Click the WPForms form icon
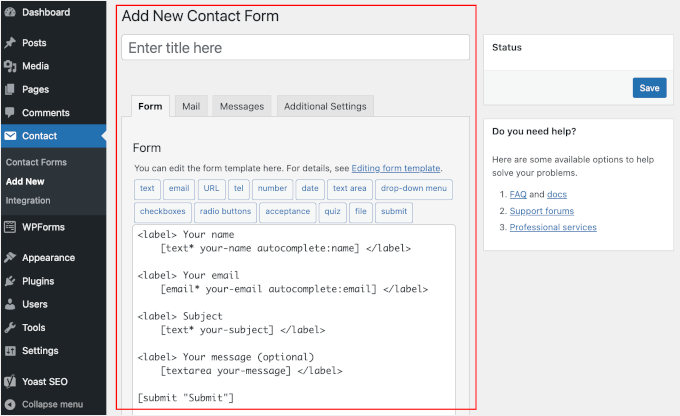The height and width of the screenshot is (416, 680). (10, 227)
